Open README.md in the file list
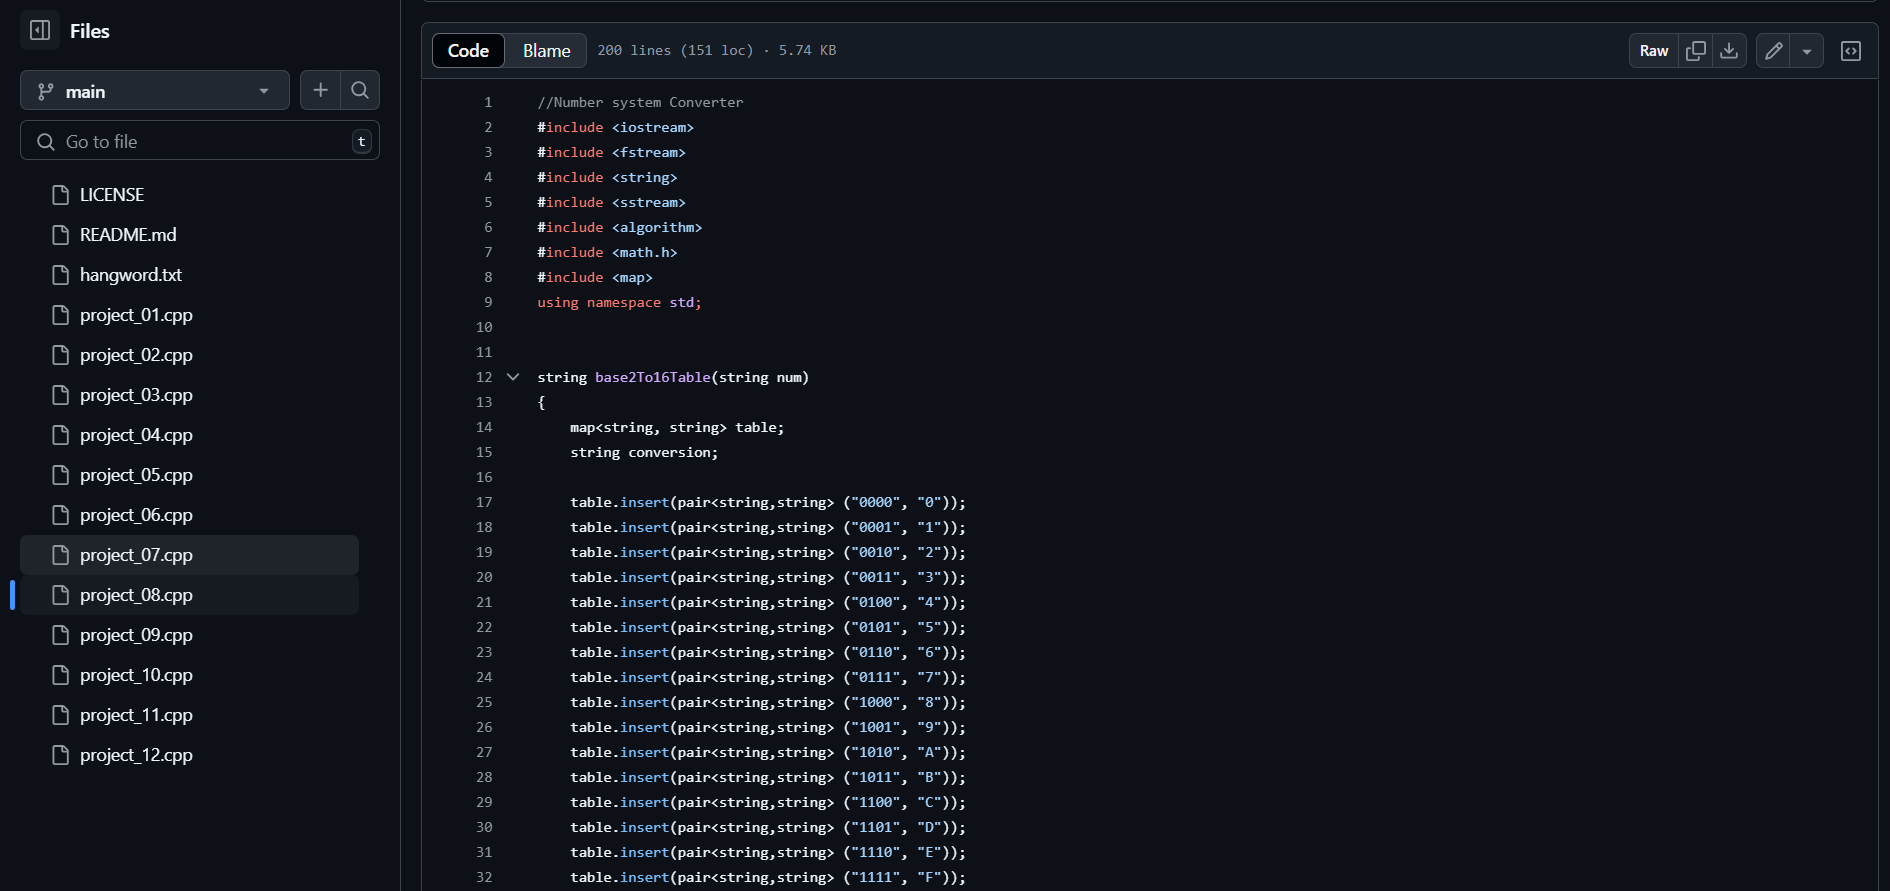 coord(189,235)
